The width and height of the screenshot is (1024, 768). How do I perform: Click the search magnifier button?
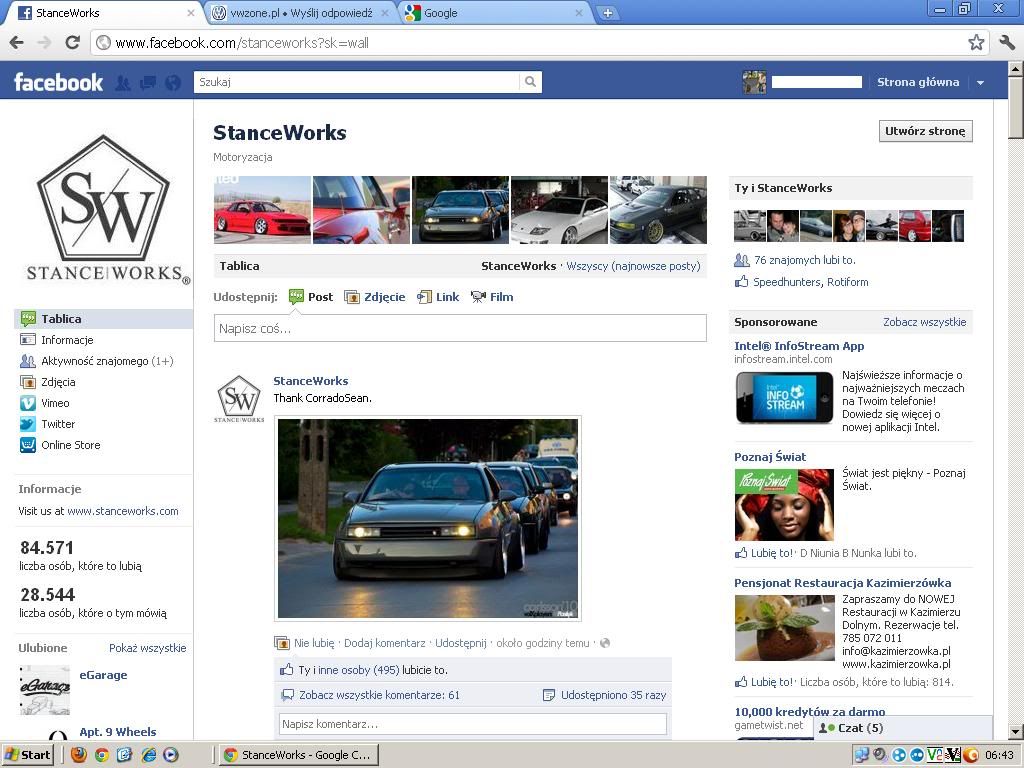pyautogui.click(x=530, y=82)
